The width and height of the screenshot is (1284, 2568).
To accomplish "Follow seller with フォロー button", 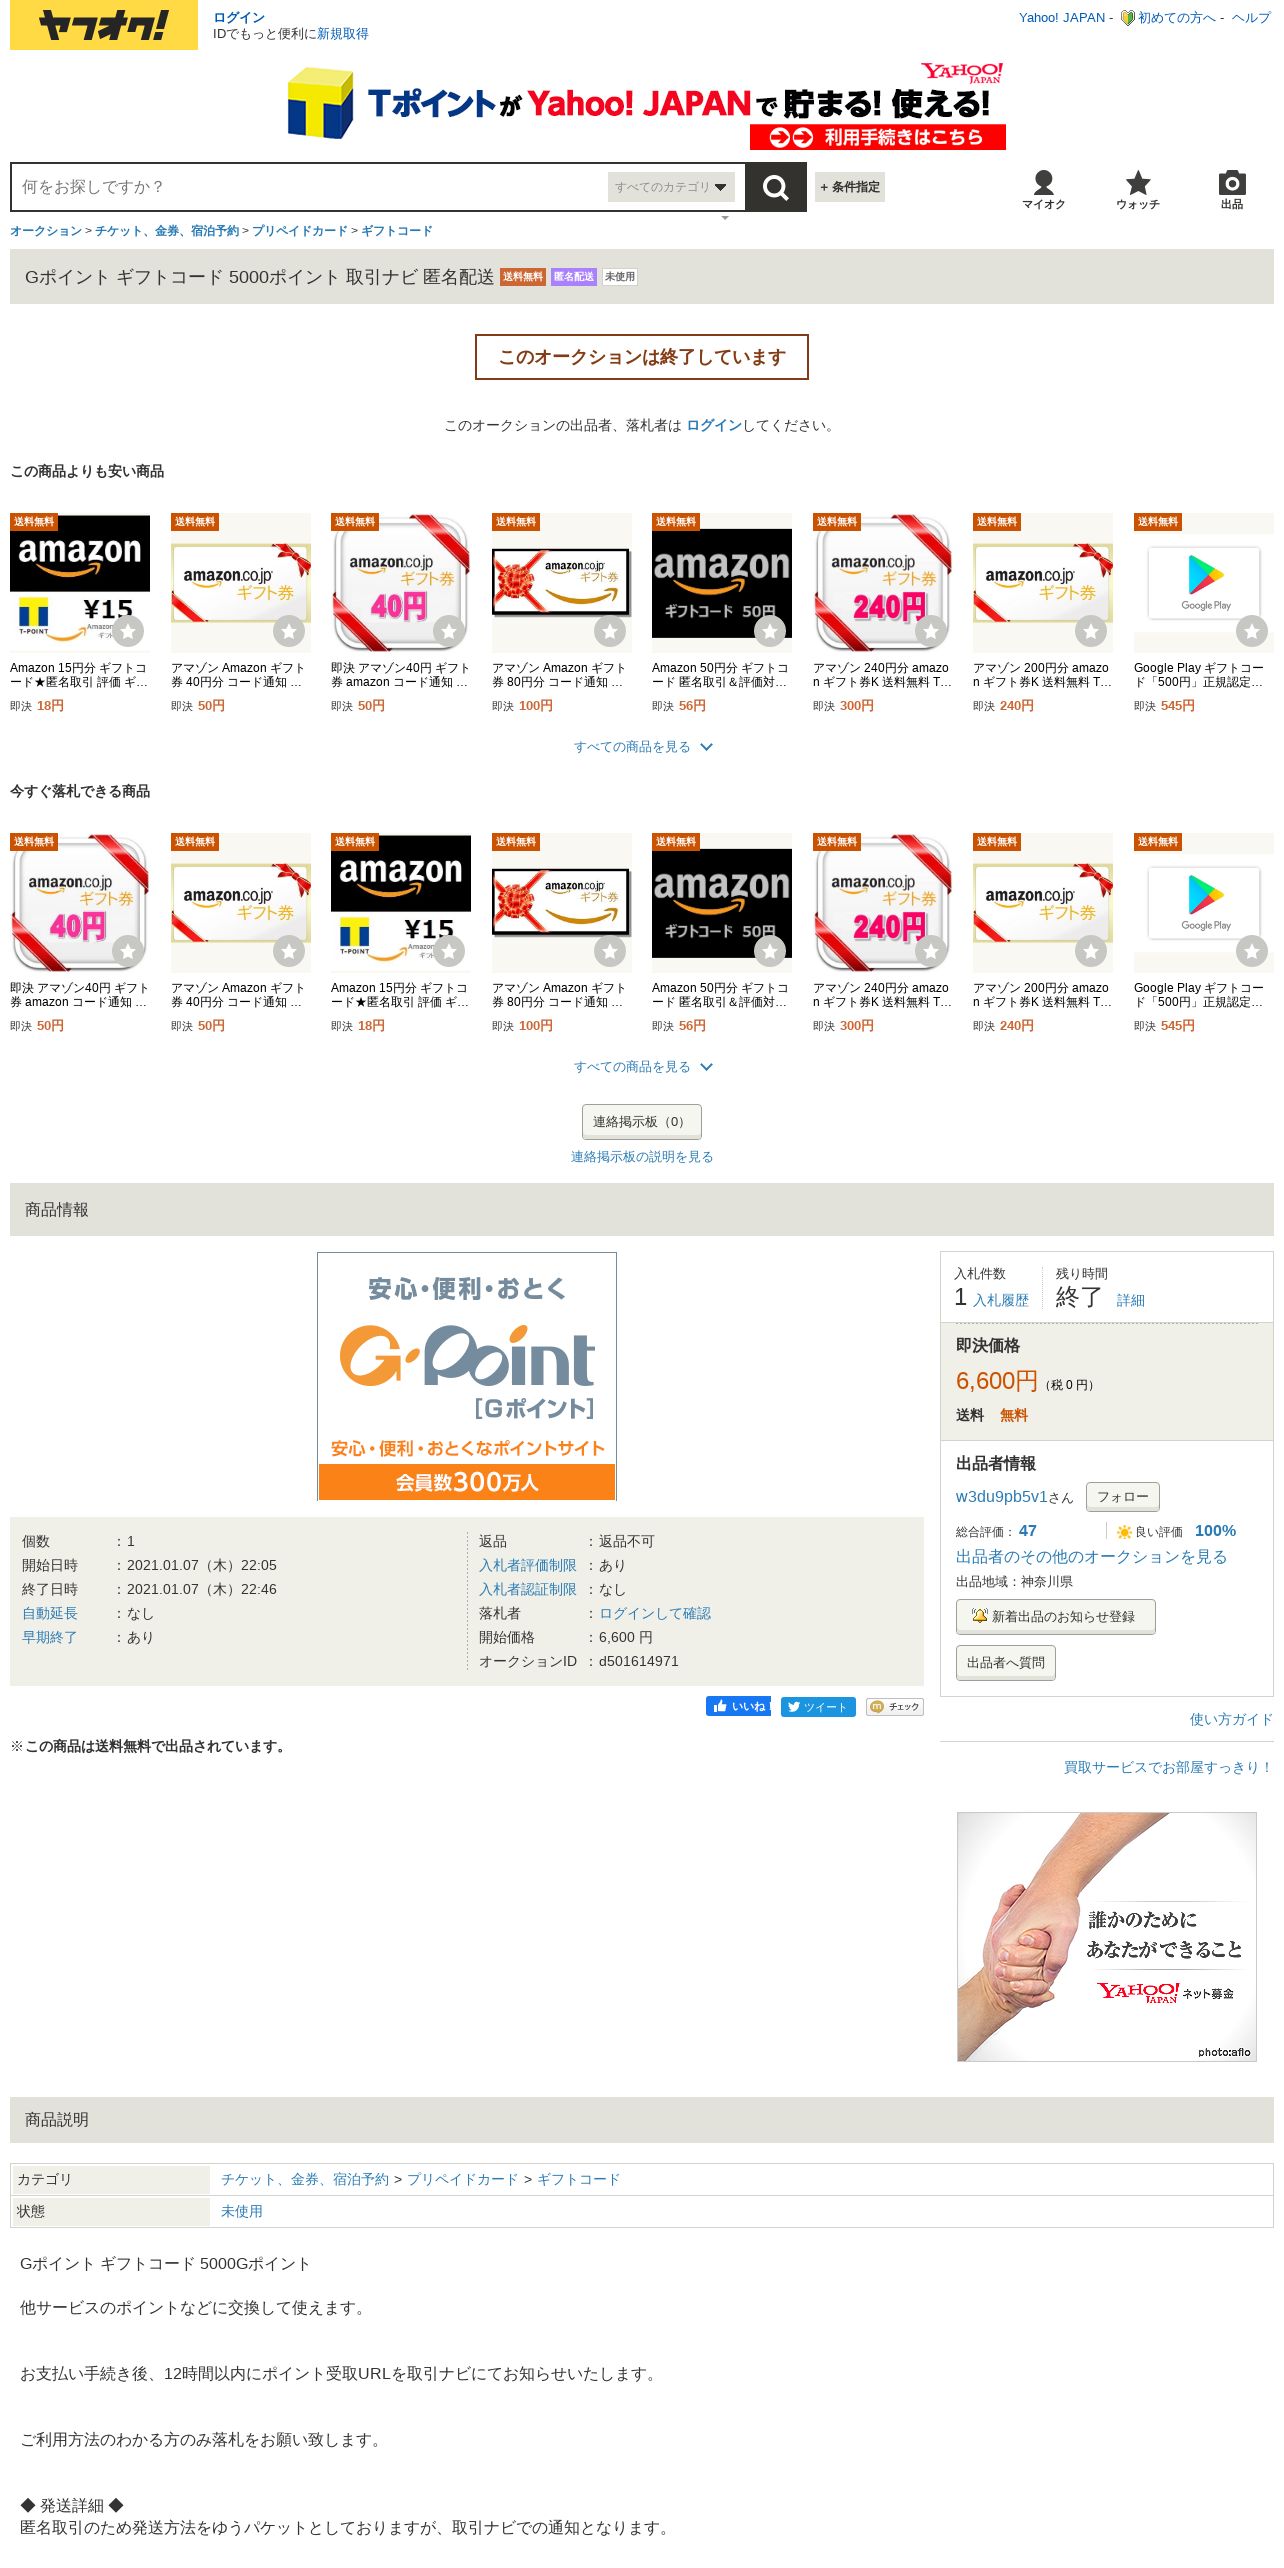I will pyautogui.click(x=1123, y=1497).
